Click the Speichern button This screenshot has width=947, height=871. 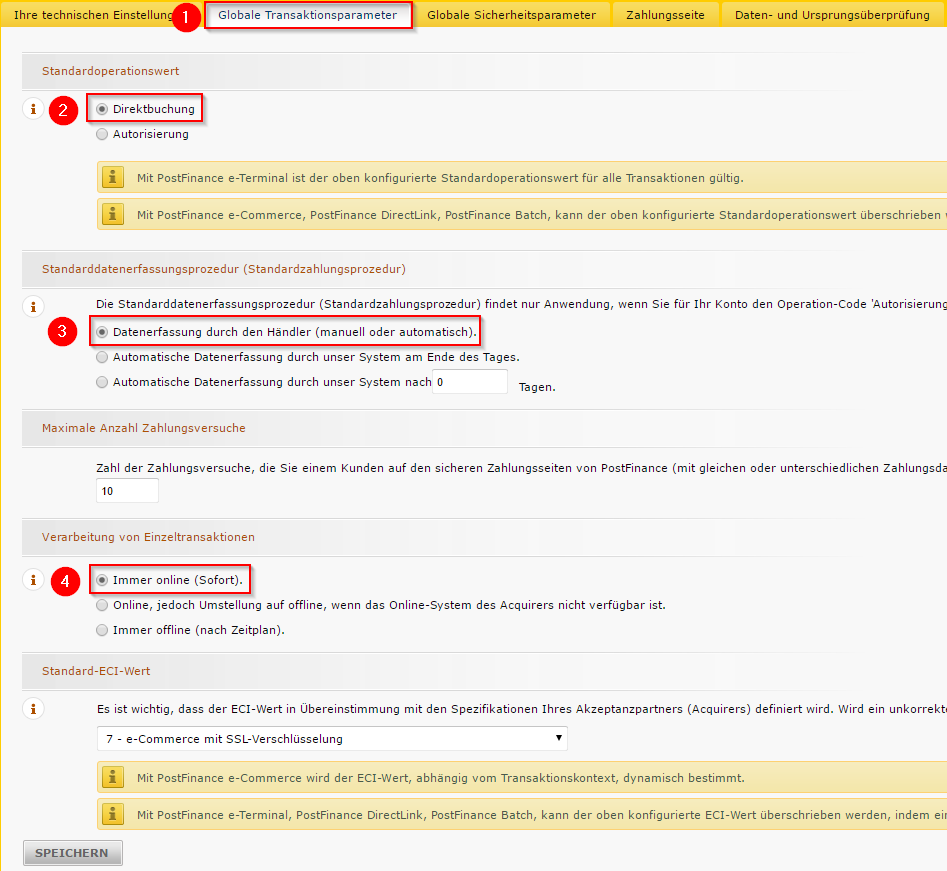[72, 853]
